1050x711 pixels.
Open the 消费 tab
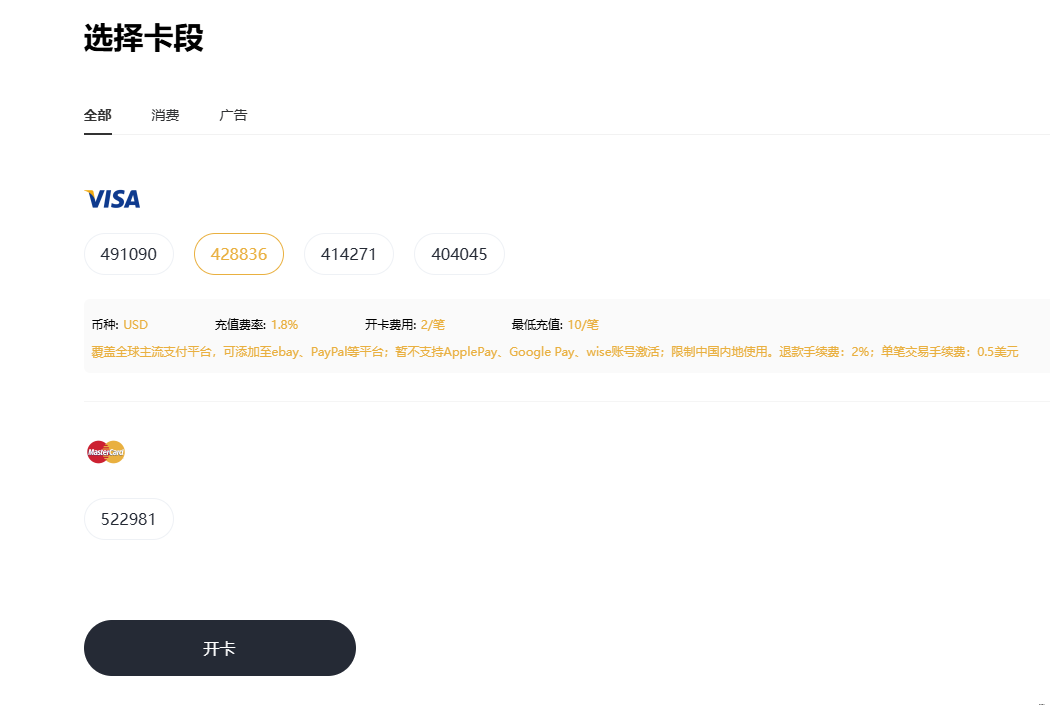pos(165,115)
